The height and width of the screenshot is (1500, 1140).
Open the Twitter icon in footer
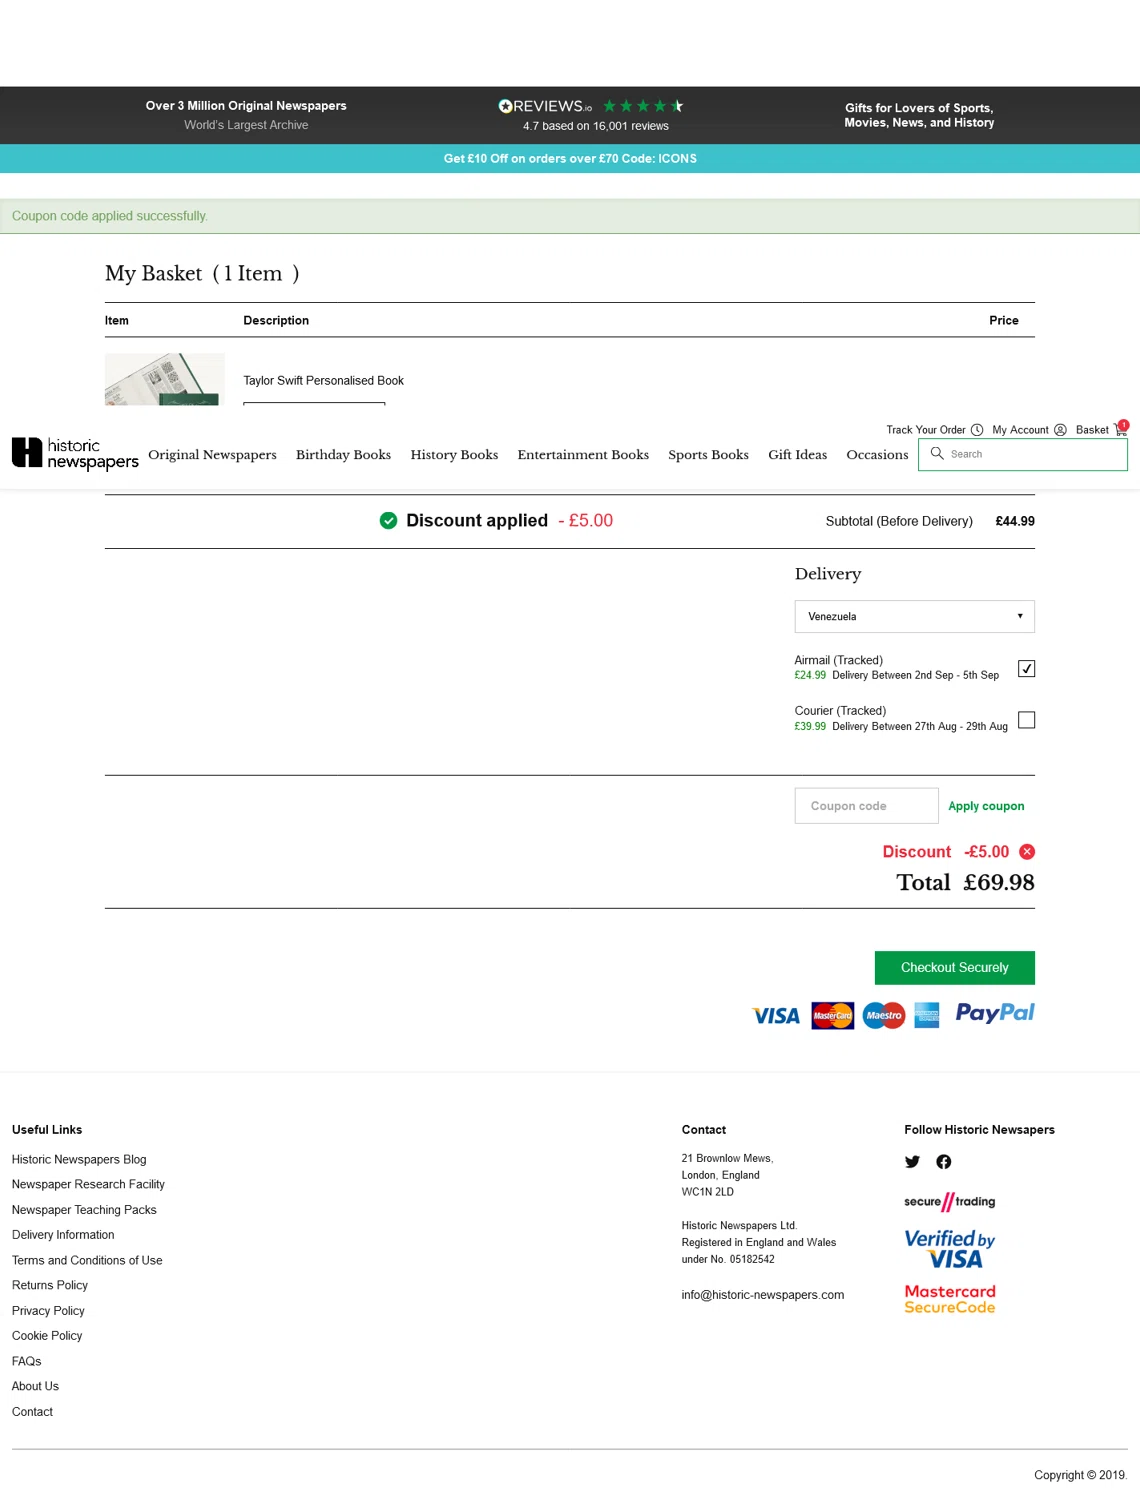coord(912,1162)
